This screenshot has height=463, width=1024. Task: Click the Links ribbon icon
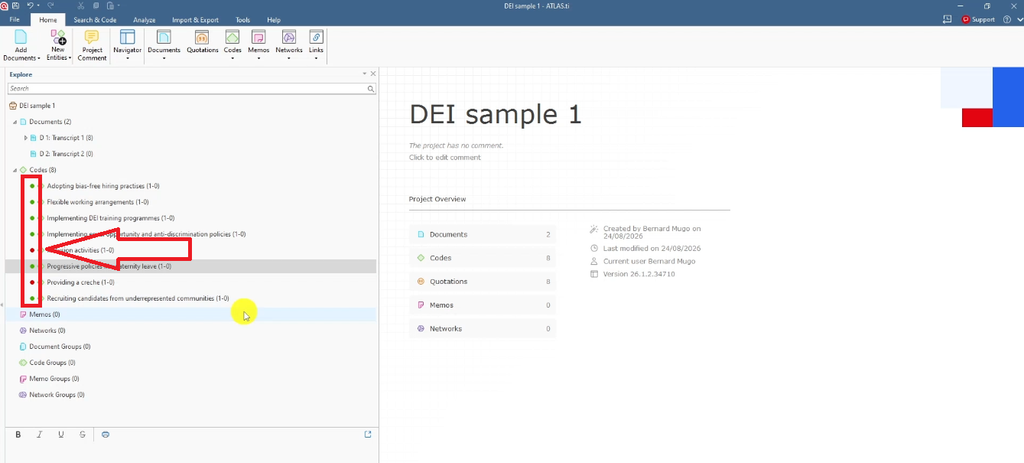[316, 38]
